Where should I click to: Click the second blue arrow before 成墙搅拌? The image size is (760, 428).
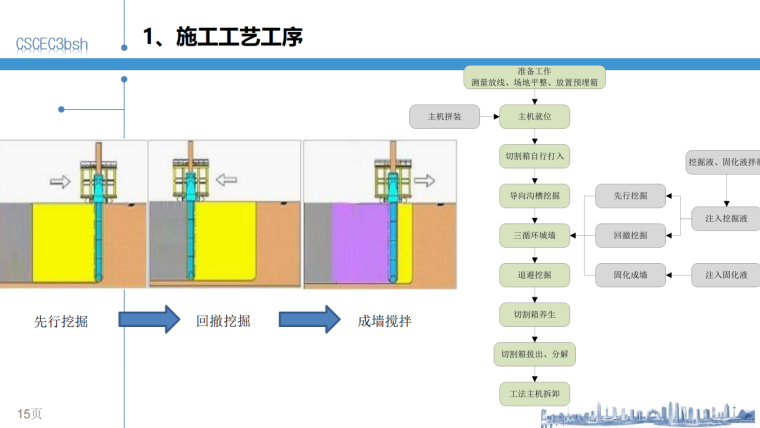(x=308, y=321)
